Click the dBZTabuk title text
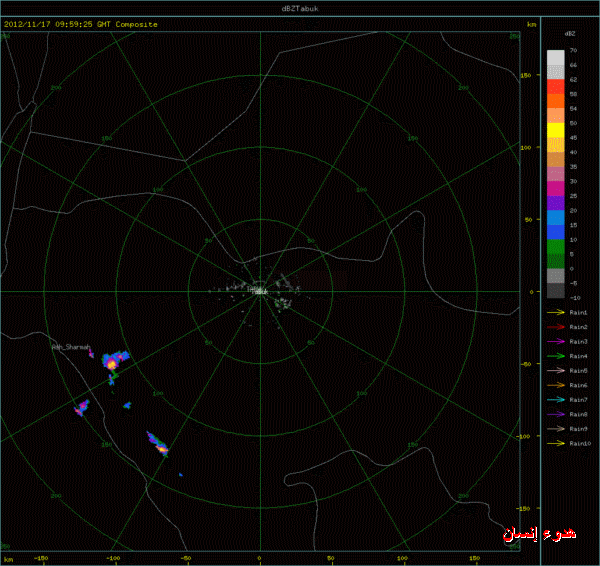600x566 pixels. point(300,8)
